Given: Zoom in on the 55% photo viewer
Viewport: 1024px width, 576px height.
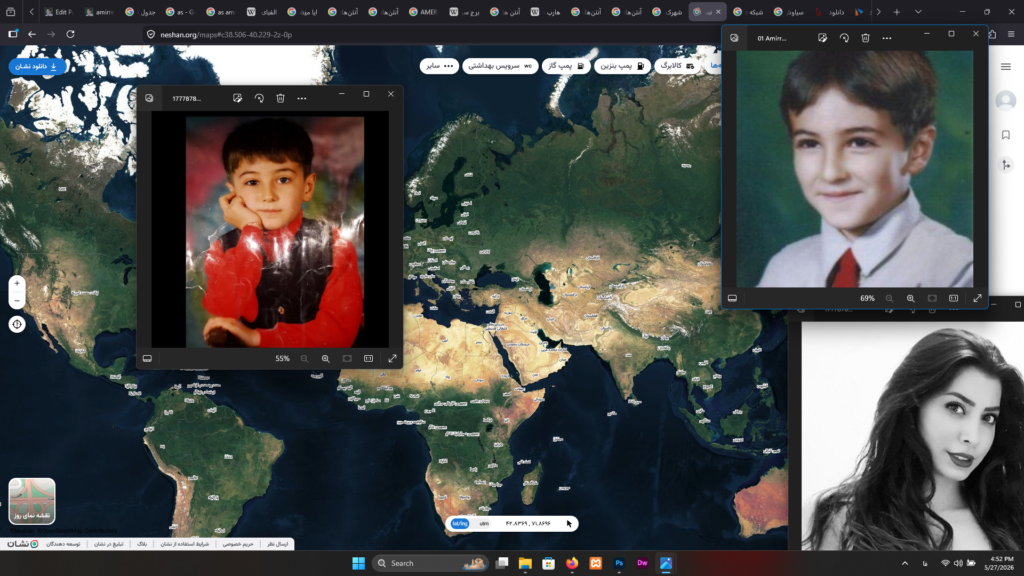Looking at the screenshot, I should tap(325, 359).
